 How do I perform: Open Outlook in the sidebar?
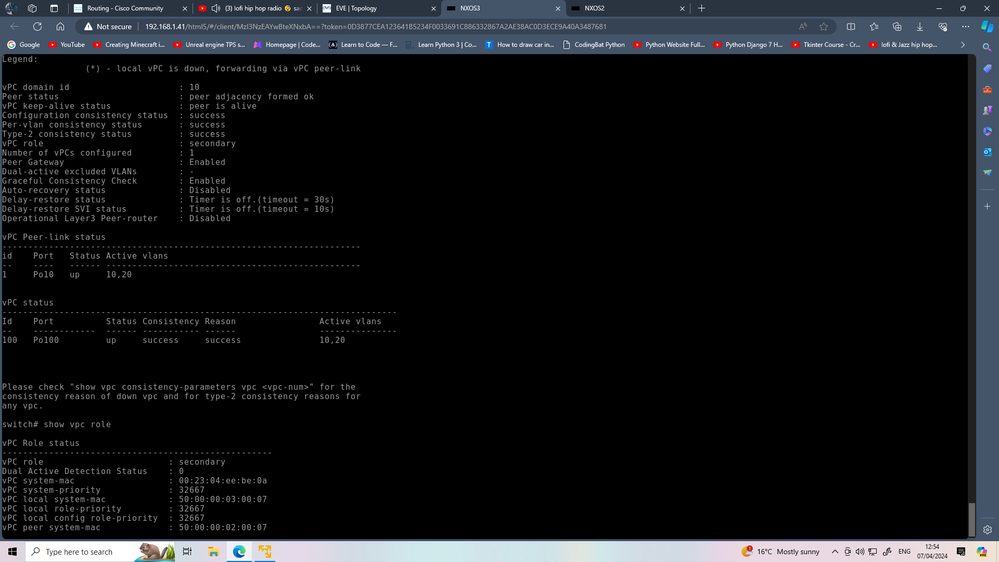(x=987, y=152)
